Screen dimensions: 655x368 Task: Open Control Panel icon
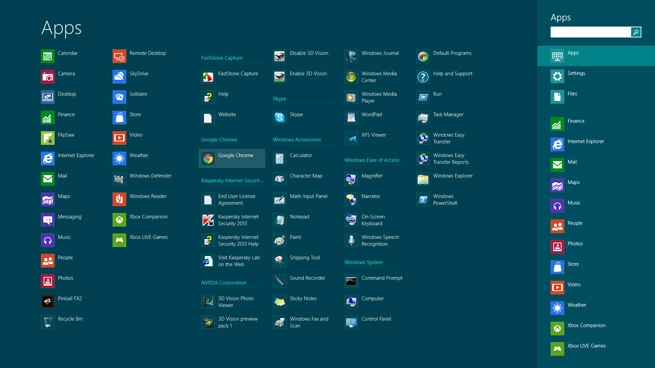(351, 322)
